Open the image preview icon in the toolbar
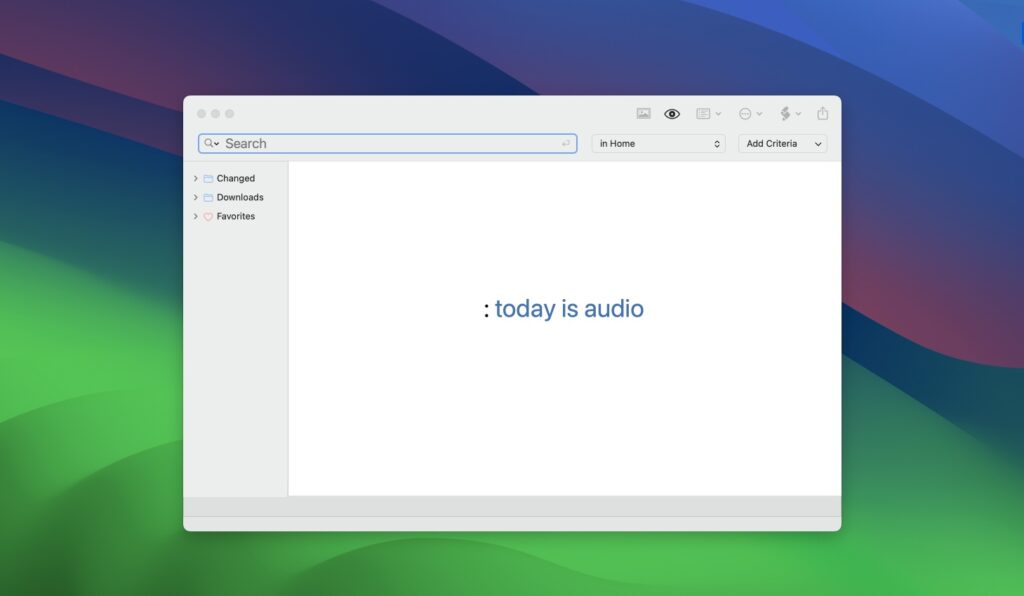Viewport: 1024px width, 596px height. 644,113
